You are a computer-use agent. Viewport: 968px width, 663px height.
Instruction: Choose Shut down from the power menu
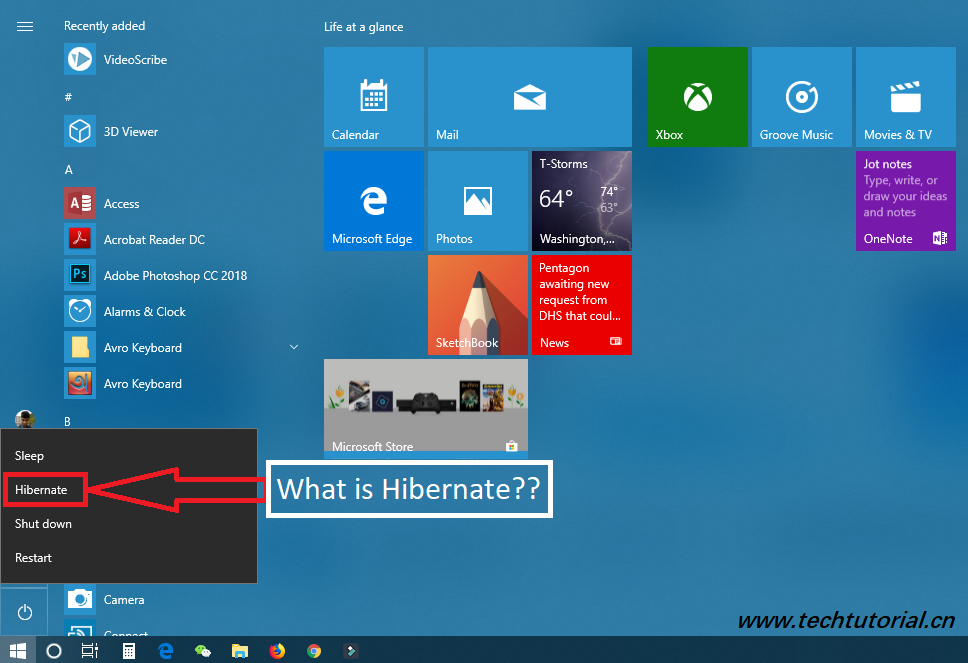[43, 523]
